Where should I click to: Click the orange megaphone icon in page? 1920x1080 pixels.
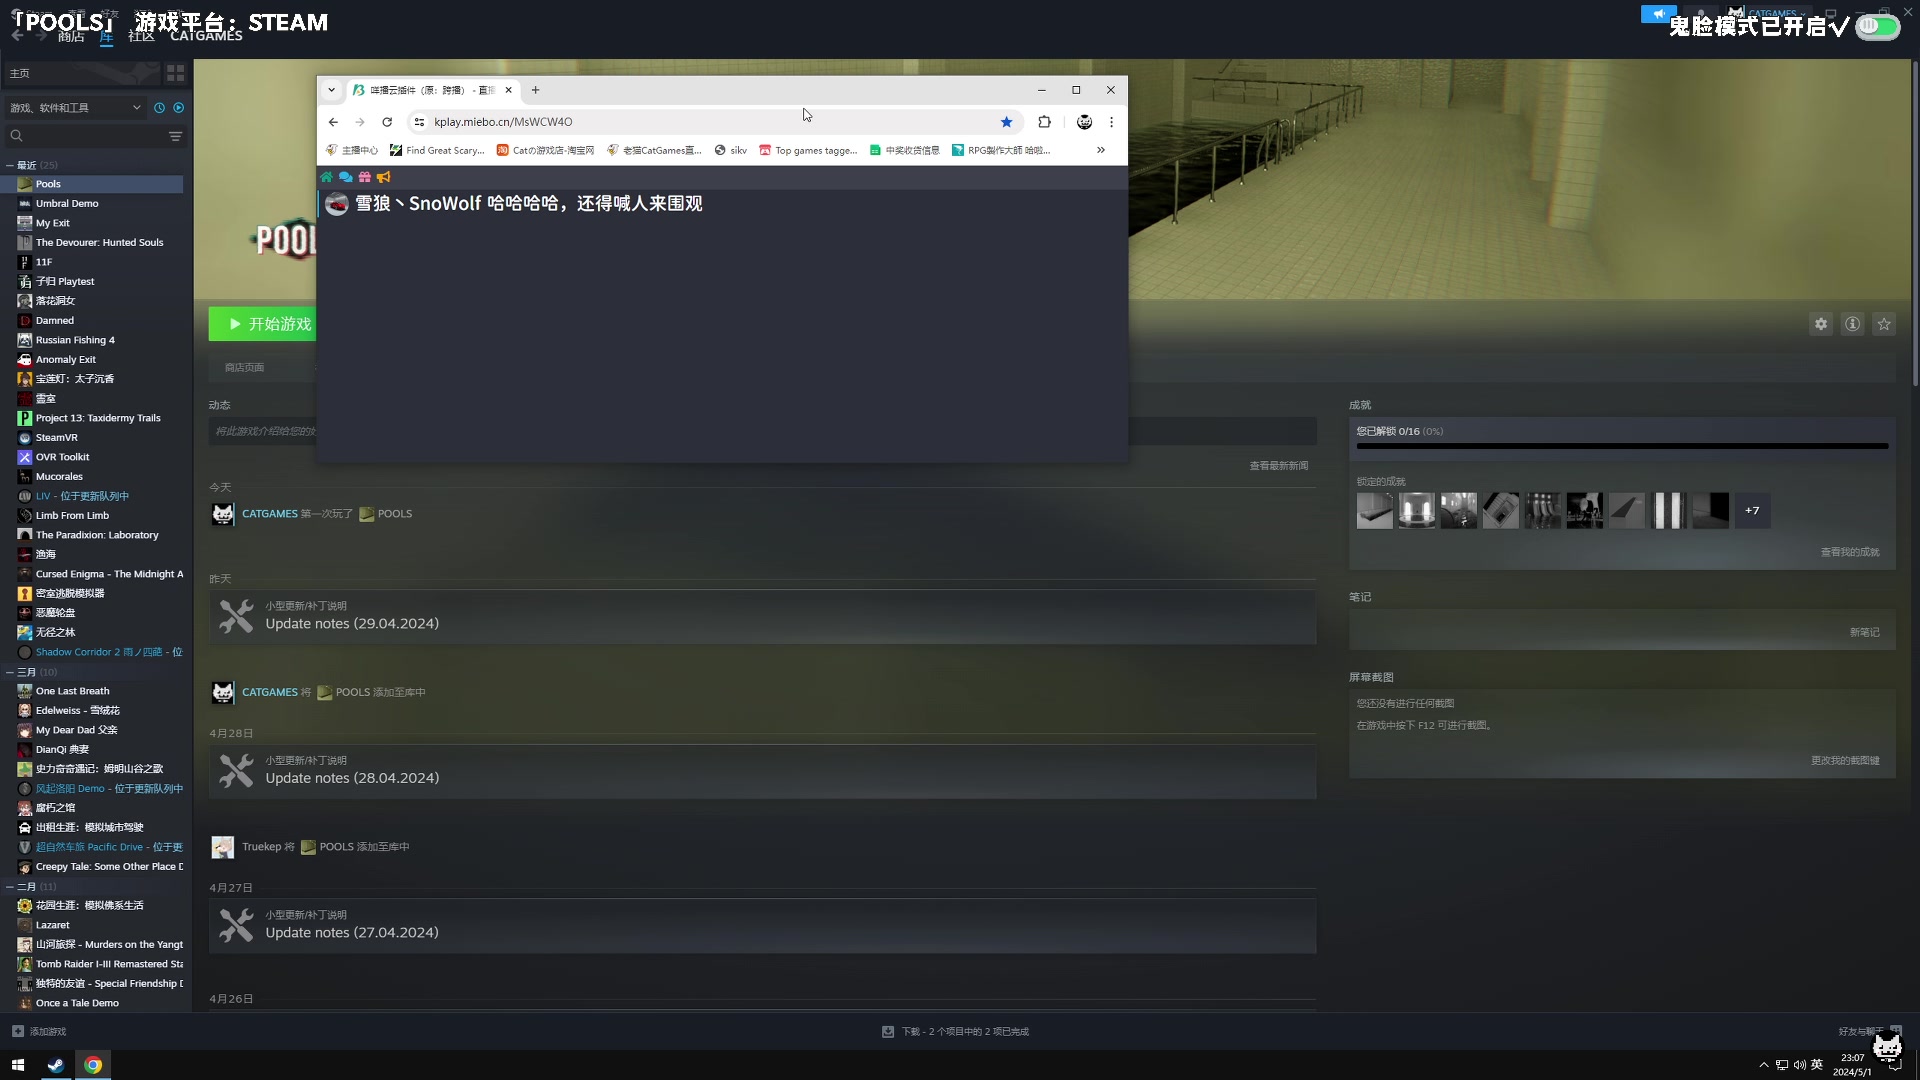[x=383, y=177]
